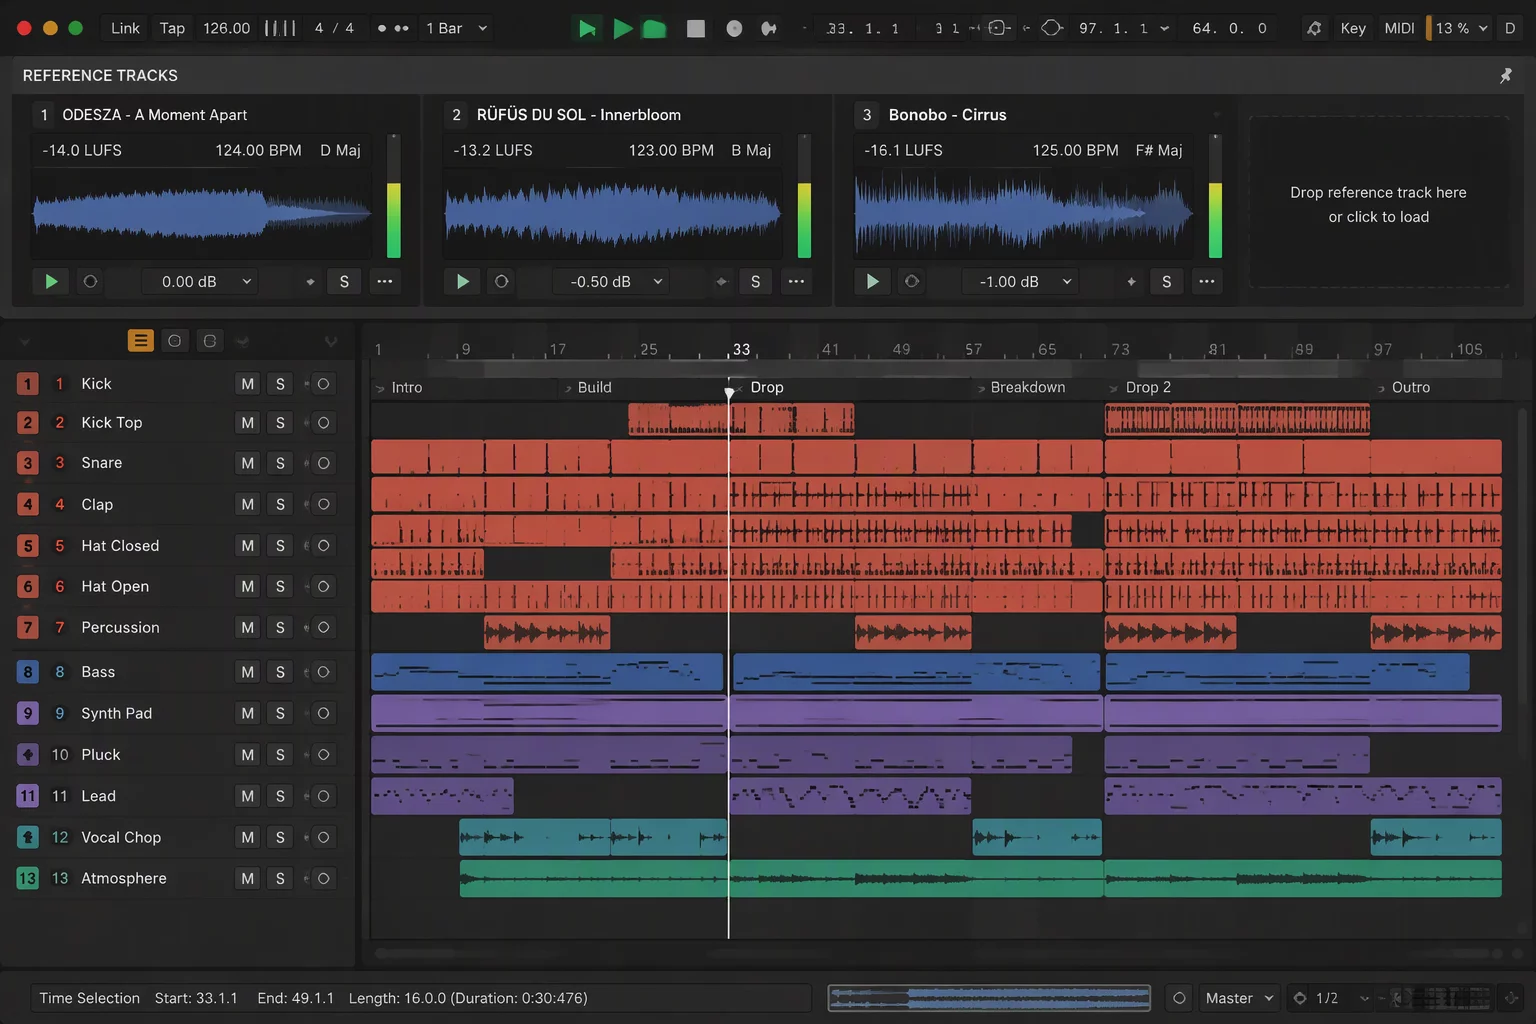
Task: Click the 126.00 tempo field
Action: tap(227, 28)
